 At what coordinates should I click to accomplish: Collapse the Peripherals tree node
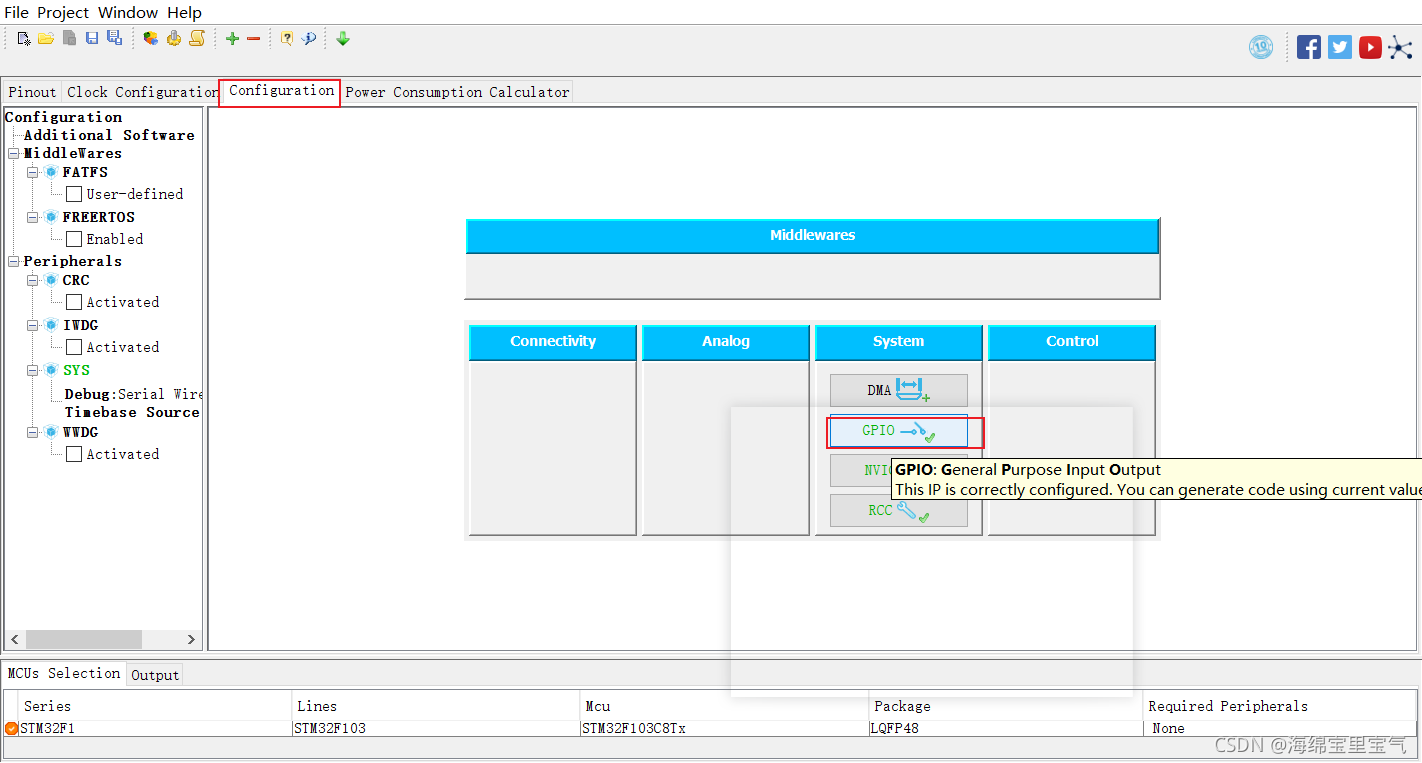[14, 261]
